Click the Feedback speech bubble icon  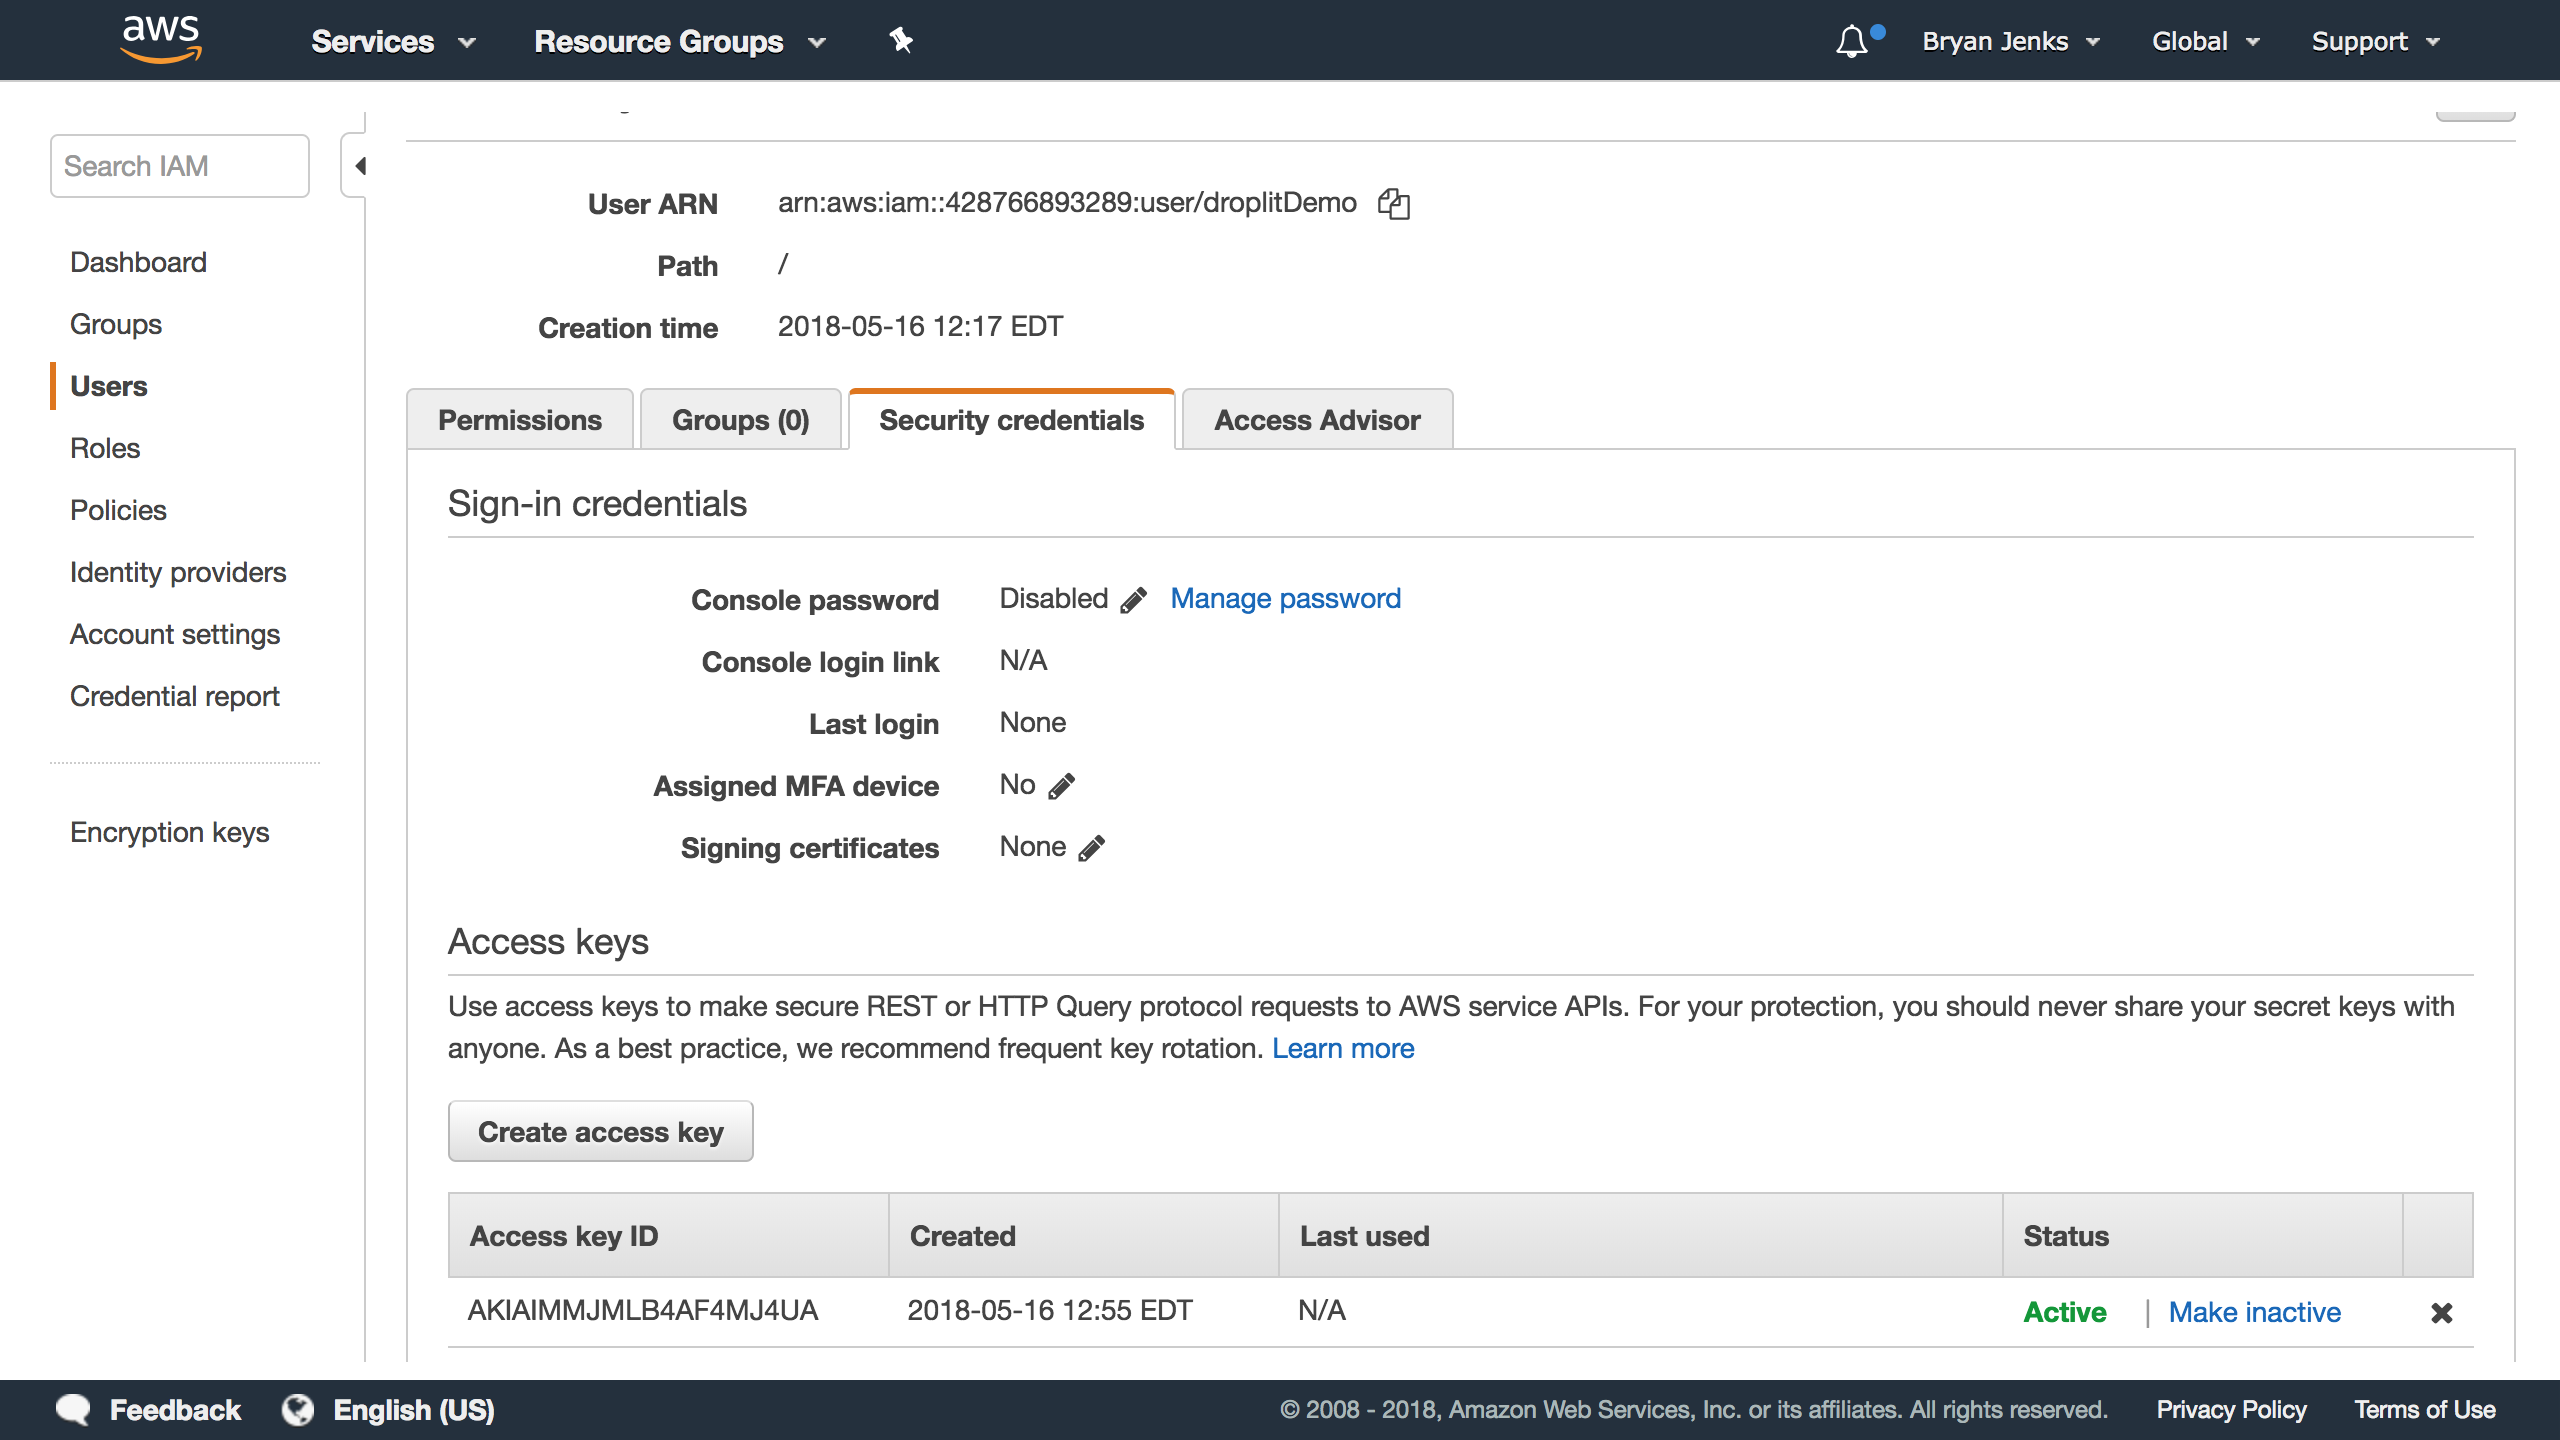coord(73,1410)
